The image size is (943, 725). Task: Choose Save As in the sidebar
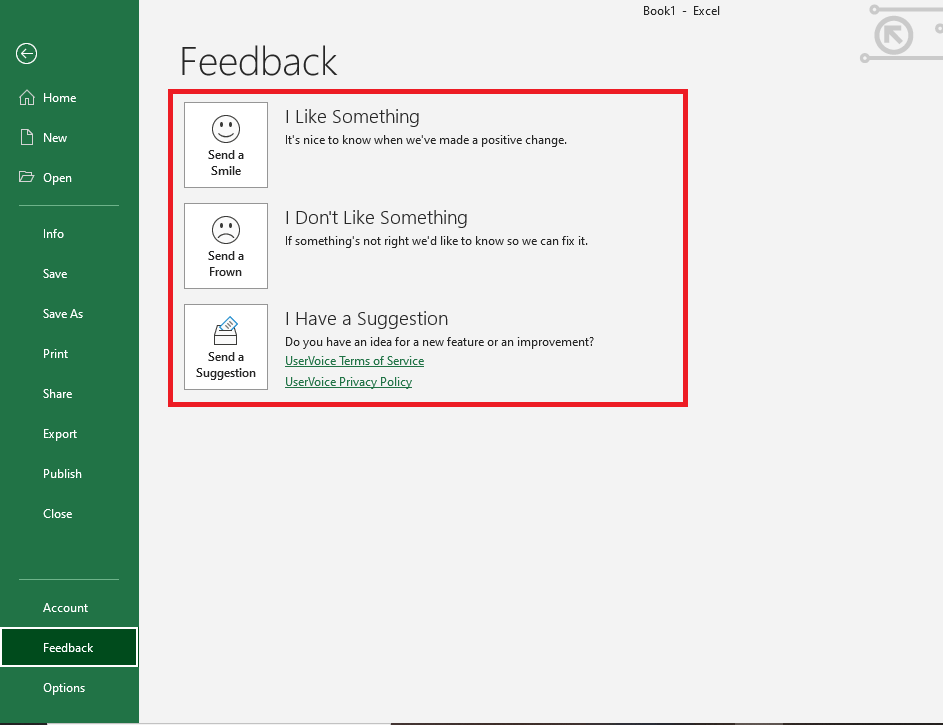coord(69,314)
